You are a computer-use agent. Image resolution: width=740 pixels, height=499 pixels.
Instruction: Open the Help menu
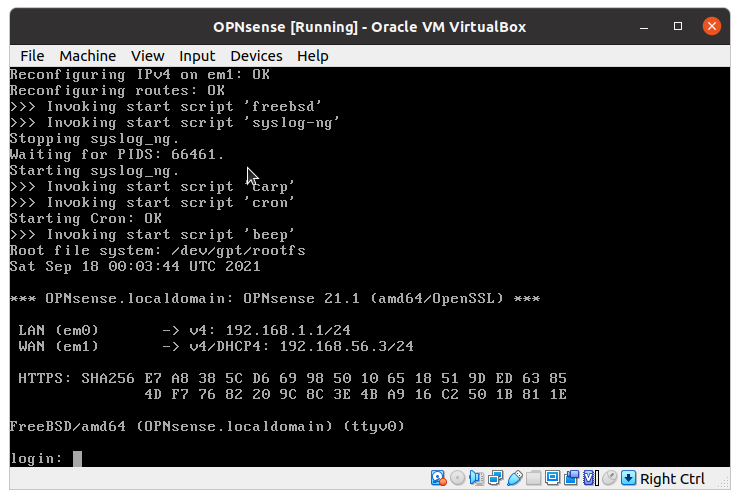pos(312,56)
